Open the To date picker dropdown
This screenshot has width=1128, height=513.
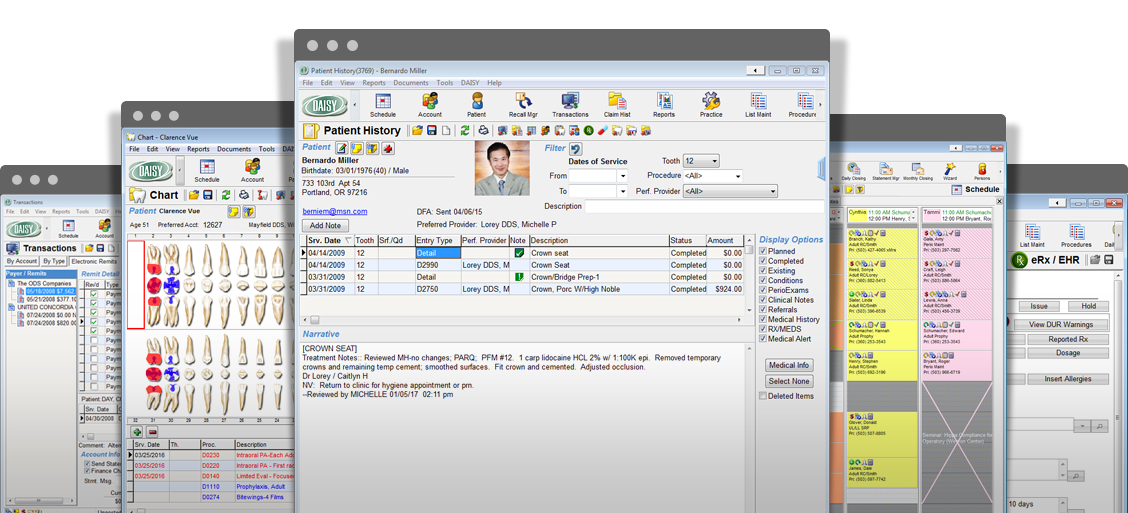623,191
